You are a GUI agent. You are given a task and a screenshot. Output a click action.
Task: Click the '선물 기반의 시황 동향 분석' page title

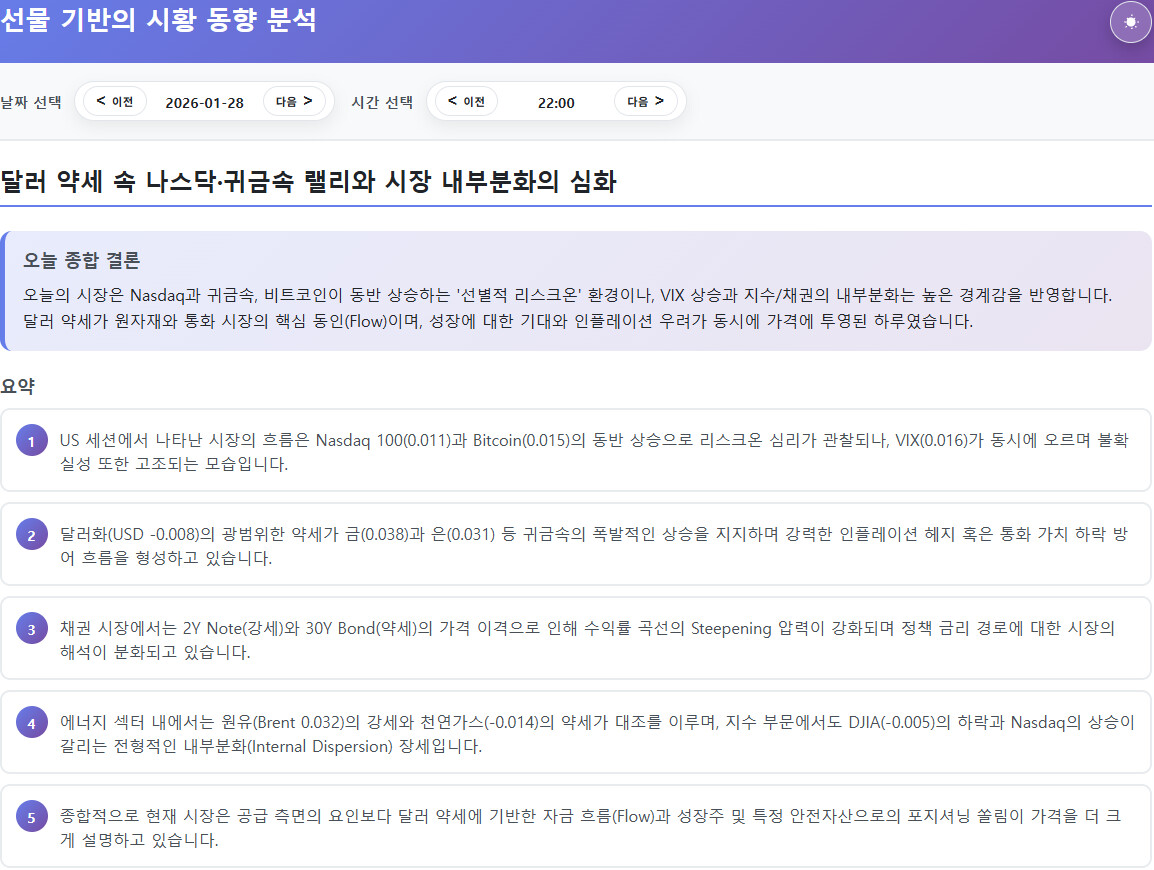point(158,20)
